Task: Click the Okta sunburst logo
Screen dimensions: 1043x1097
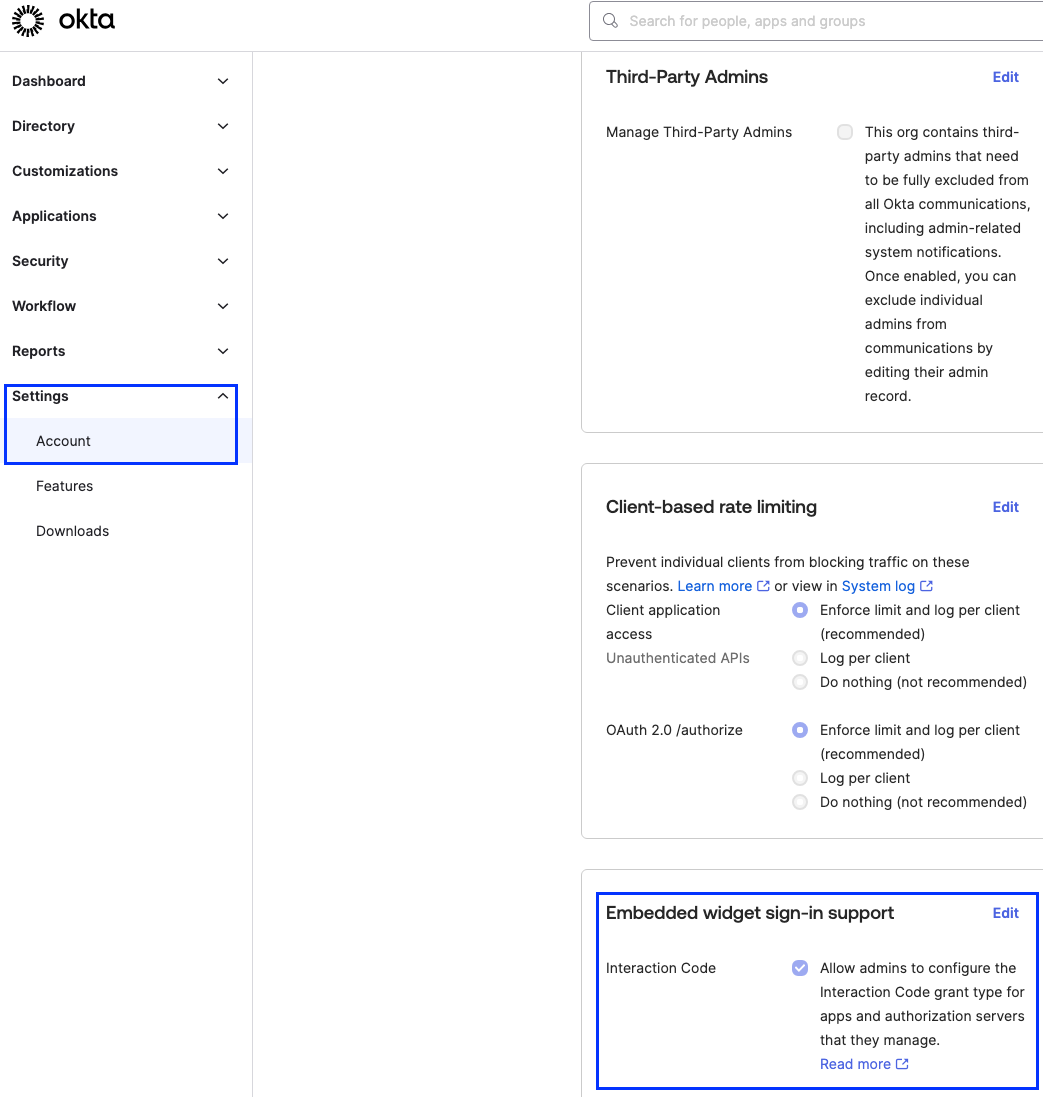Action: pos(28,20)
